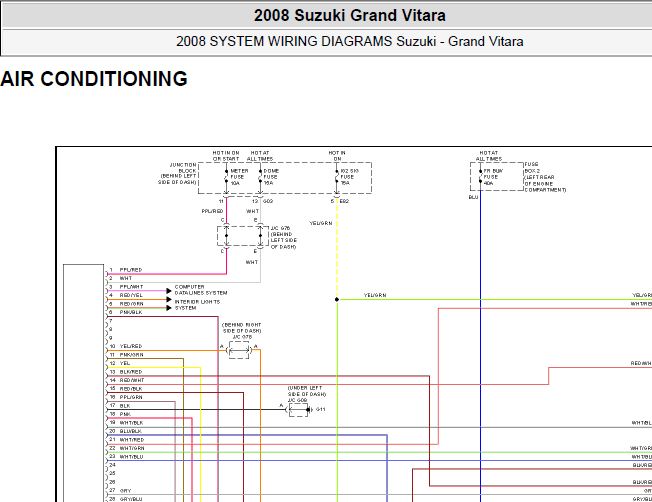
Task: Click the 'METER FUSE 10A' label
Action: pyautogui.click(x=239, y=177)
